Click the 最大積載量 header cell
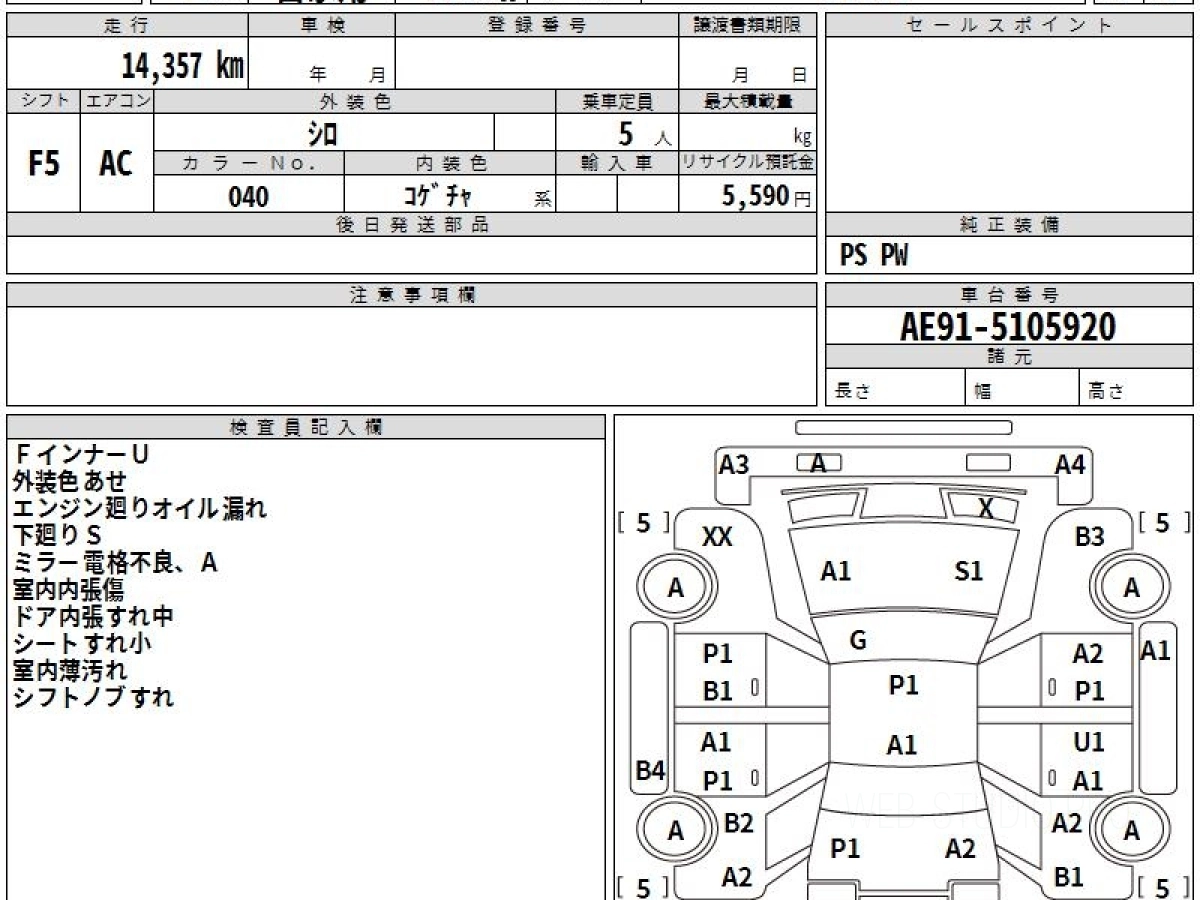 pos(747,102)
